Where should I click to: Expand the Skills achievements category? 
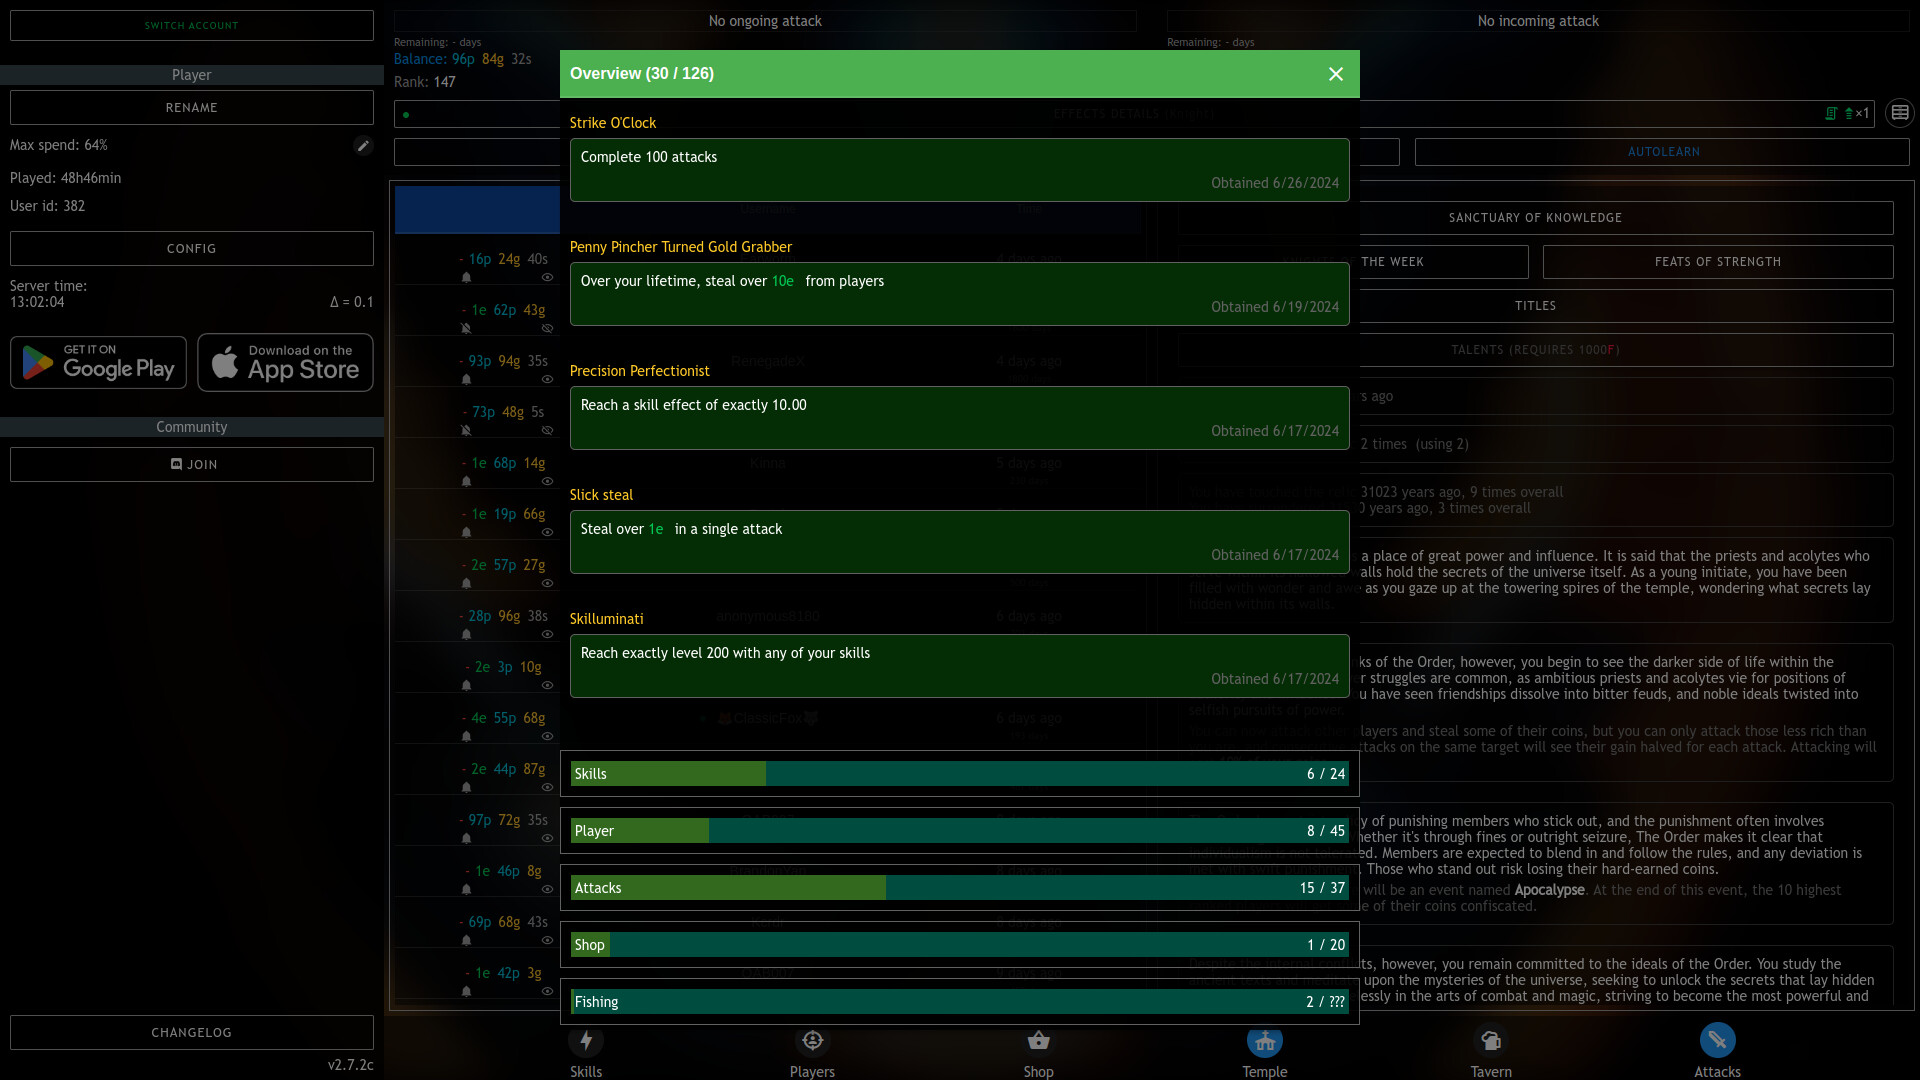pyautogui.click(x=959, y=773)
